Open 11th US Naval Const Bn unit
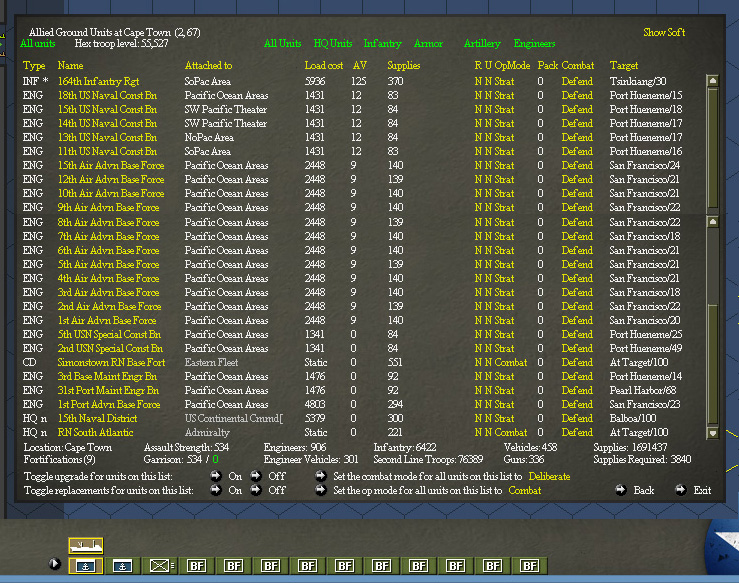 107,152
